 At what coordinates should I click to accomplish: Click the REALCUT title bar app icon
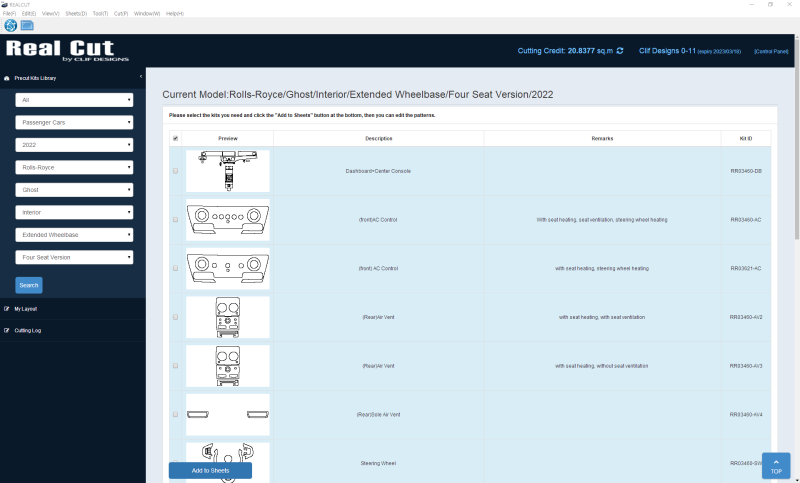(x=5, y=5)
